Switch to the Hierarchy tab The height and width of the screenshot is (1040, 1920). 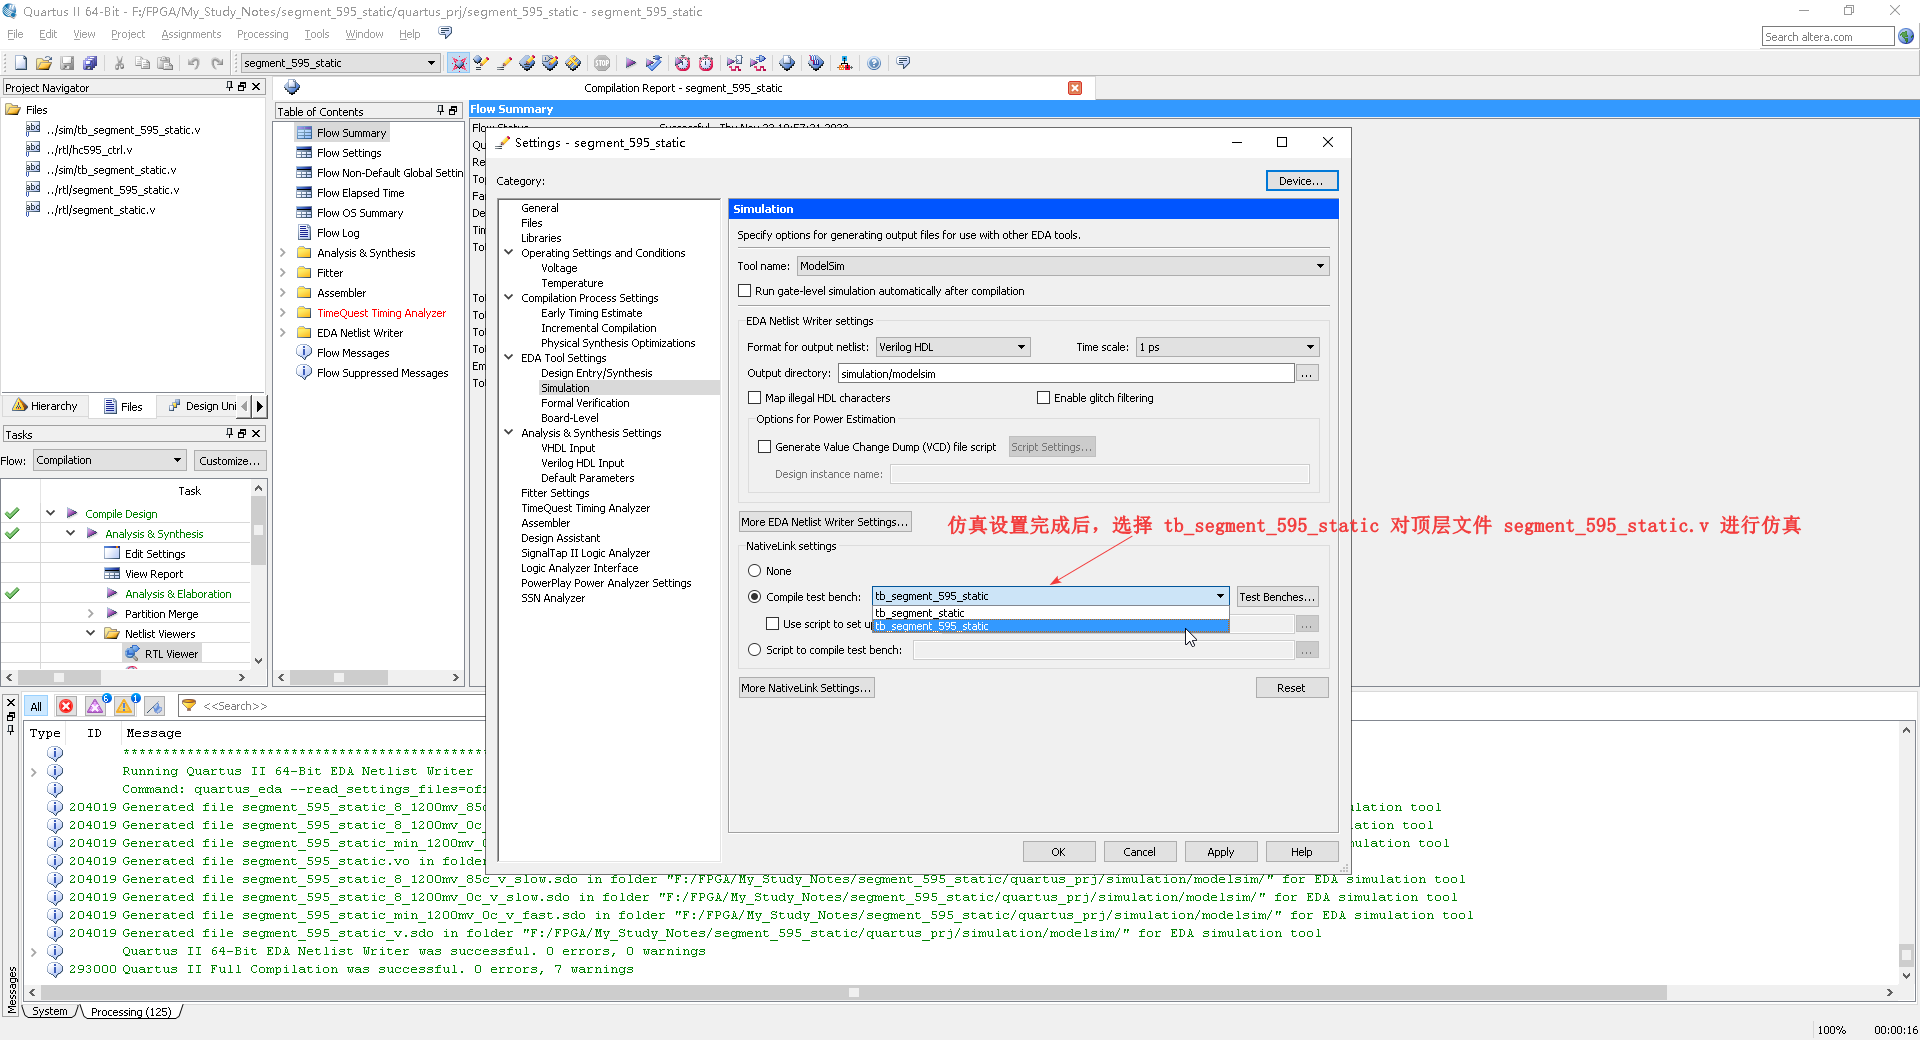click(46, 406)
